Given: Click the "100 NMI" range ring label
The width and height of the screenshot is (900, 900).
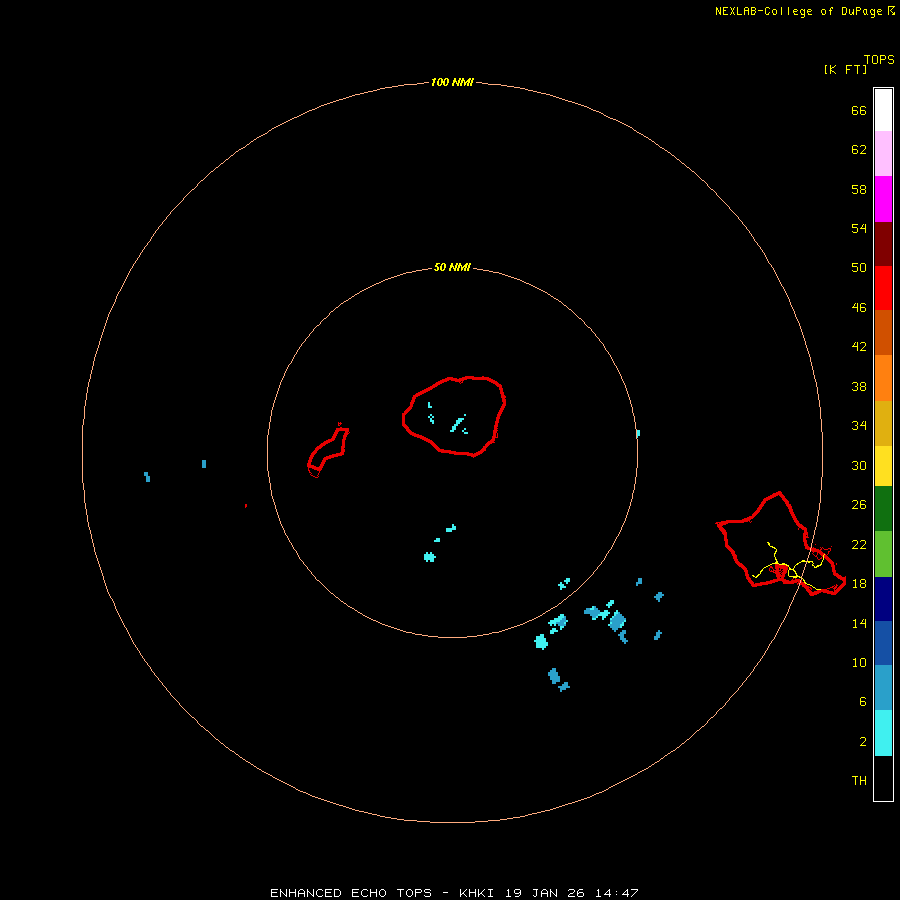Looking at the screenshot, I should (x=452, y=82).
